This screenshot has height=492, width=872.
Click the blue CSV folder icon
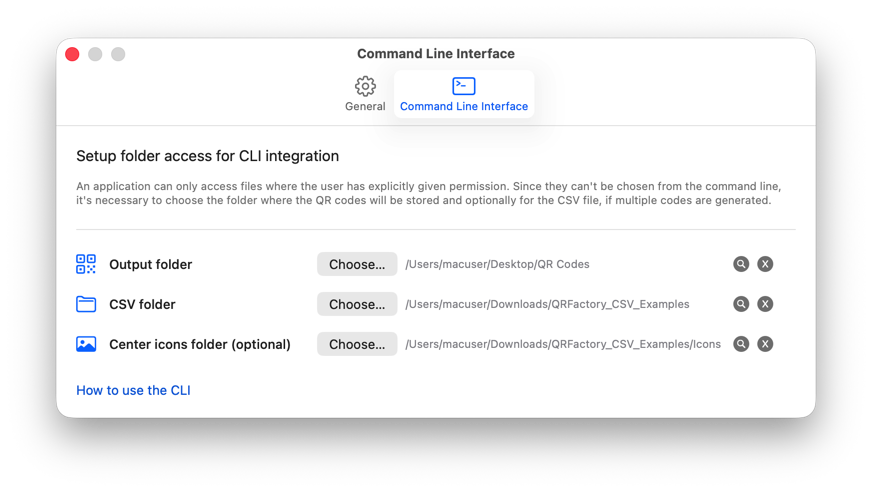click(x=86, y=304)
